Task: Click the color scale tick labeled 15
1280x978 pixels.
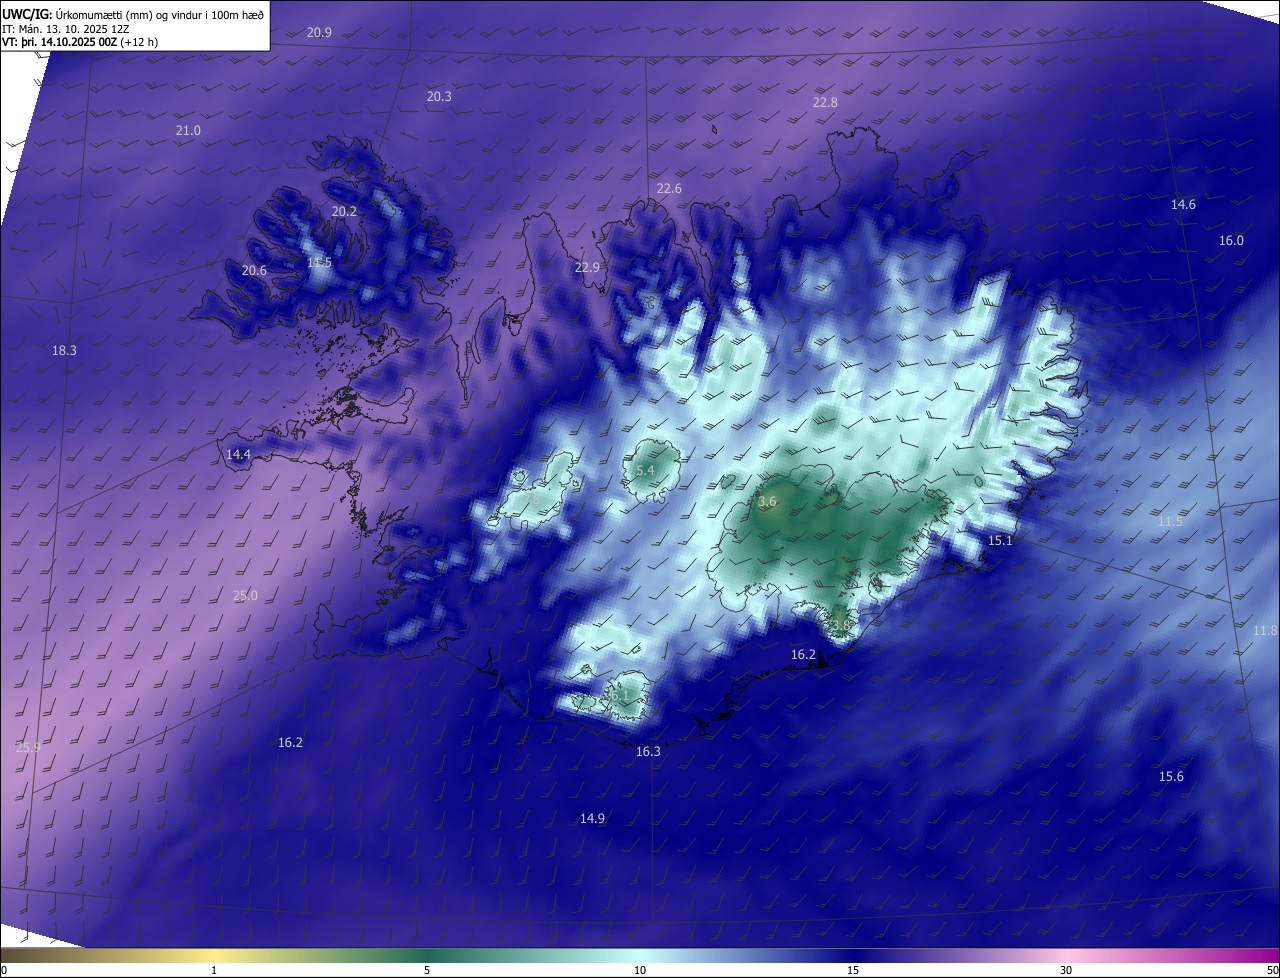Action: click(853, 970)
